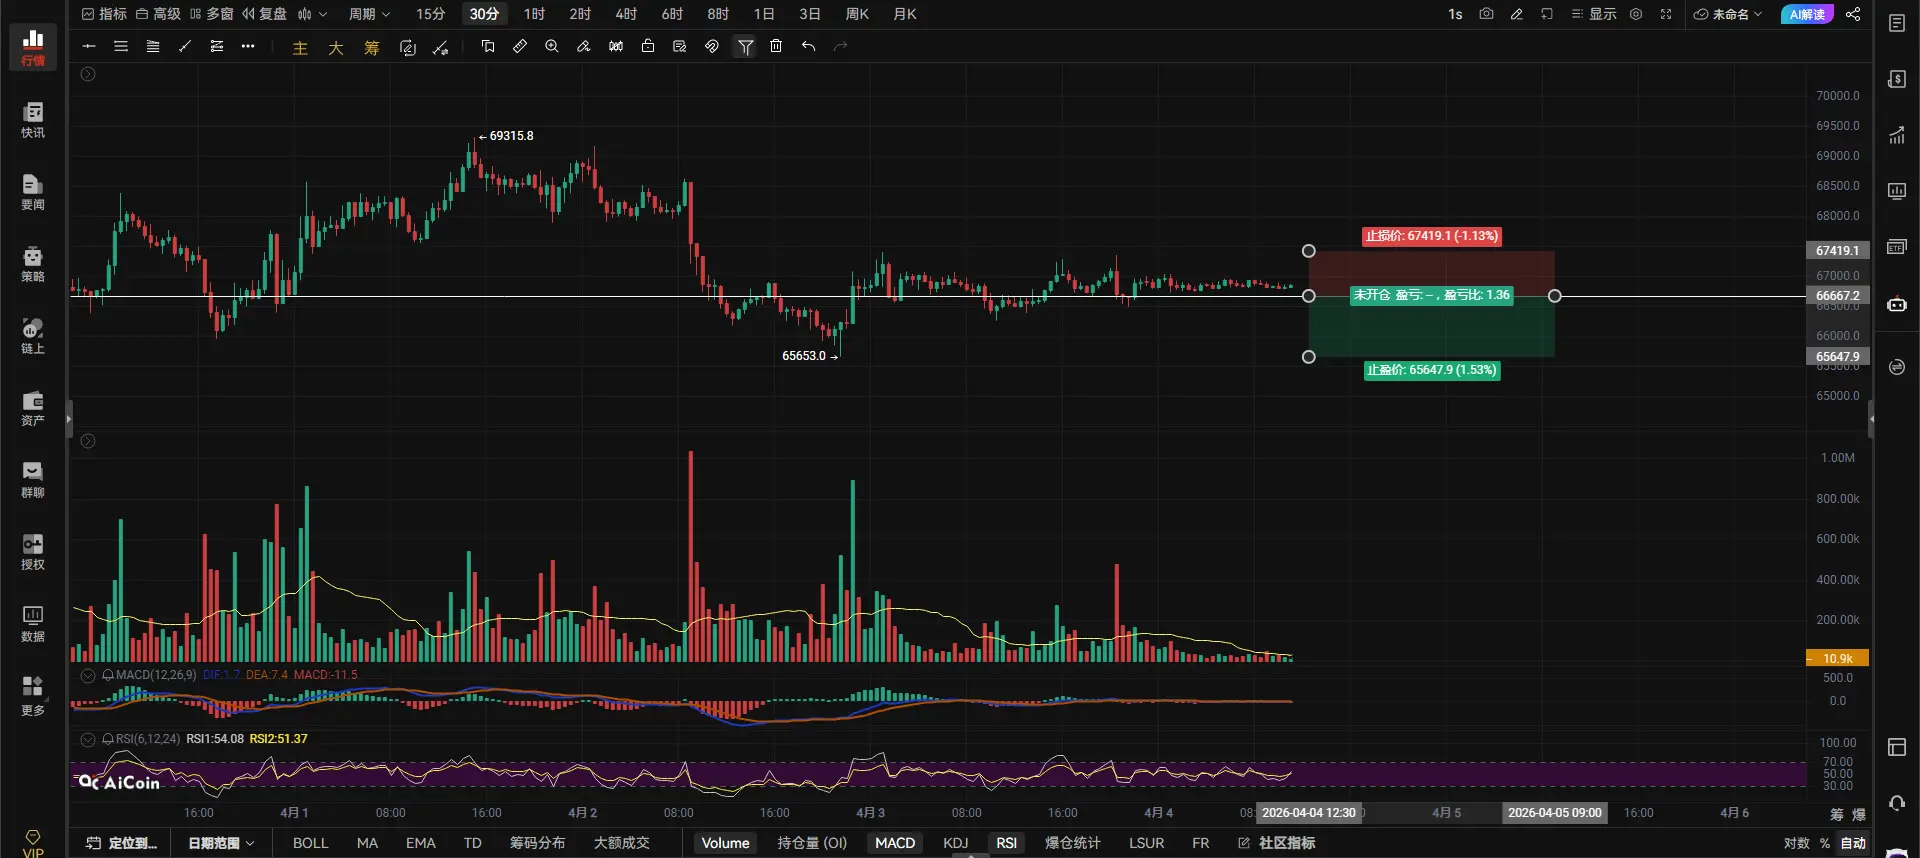Open the chart type dropdown arrow

[x=323, y=14]
